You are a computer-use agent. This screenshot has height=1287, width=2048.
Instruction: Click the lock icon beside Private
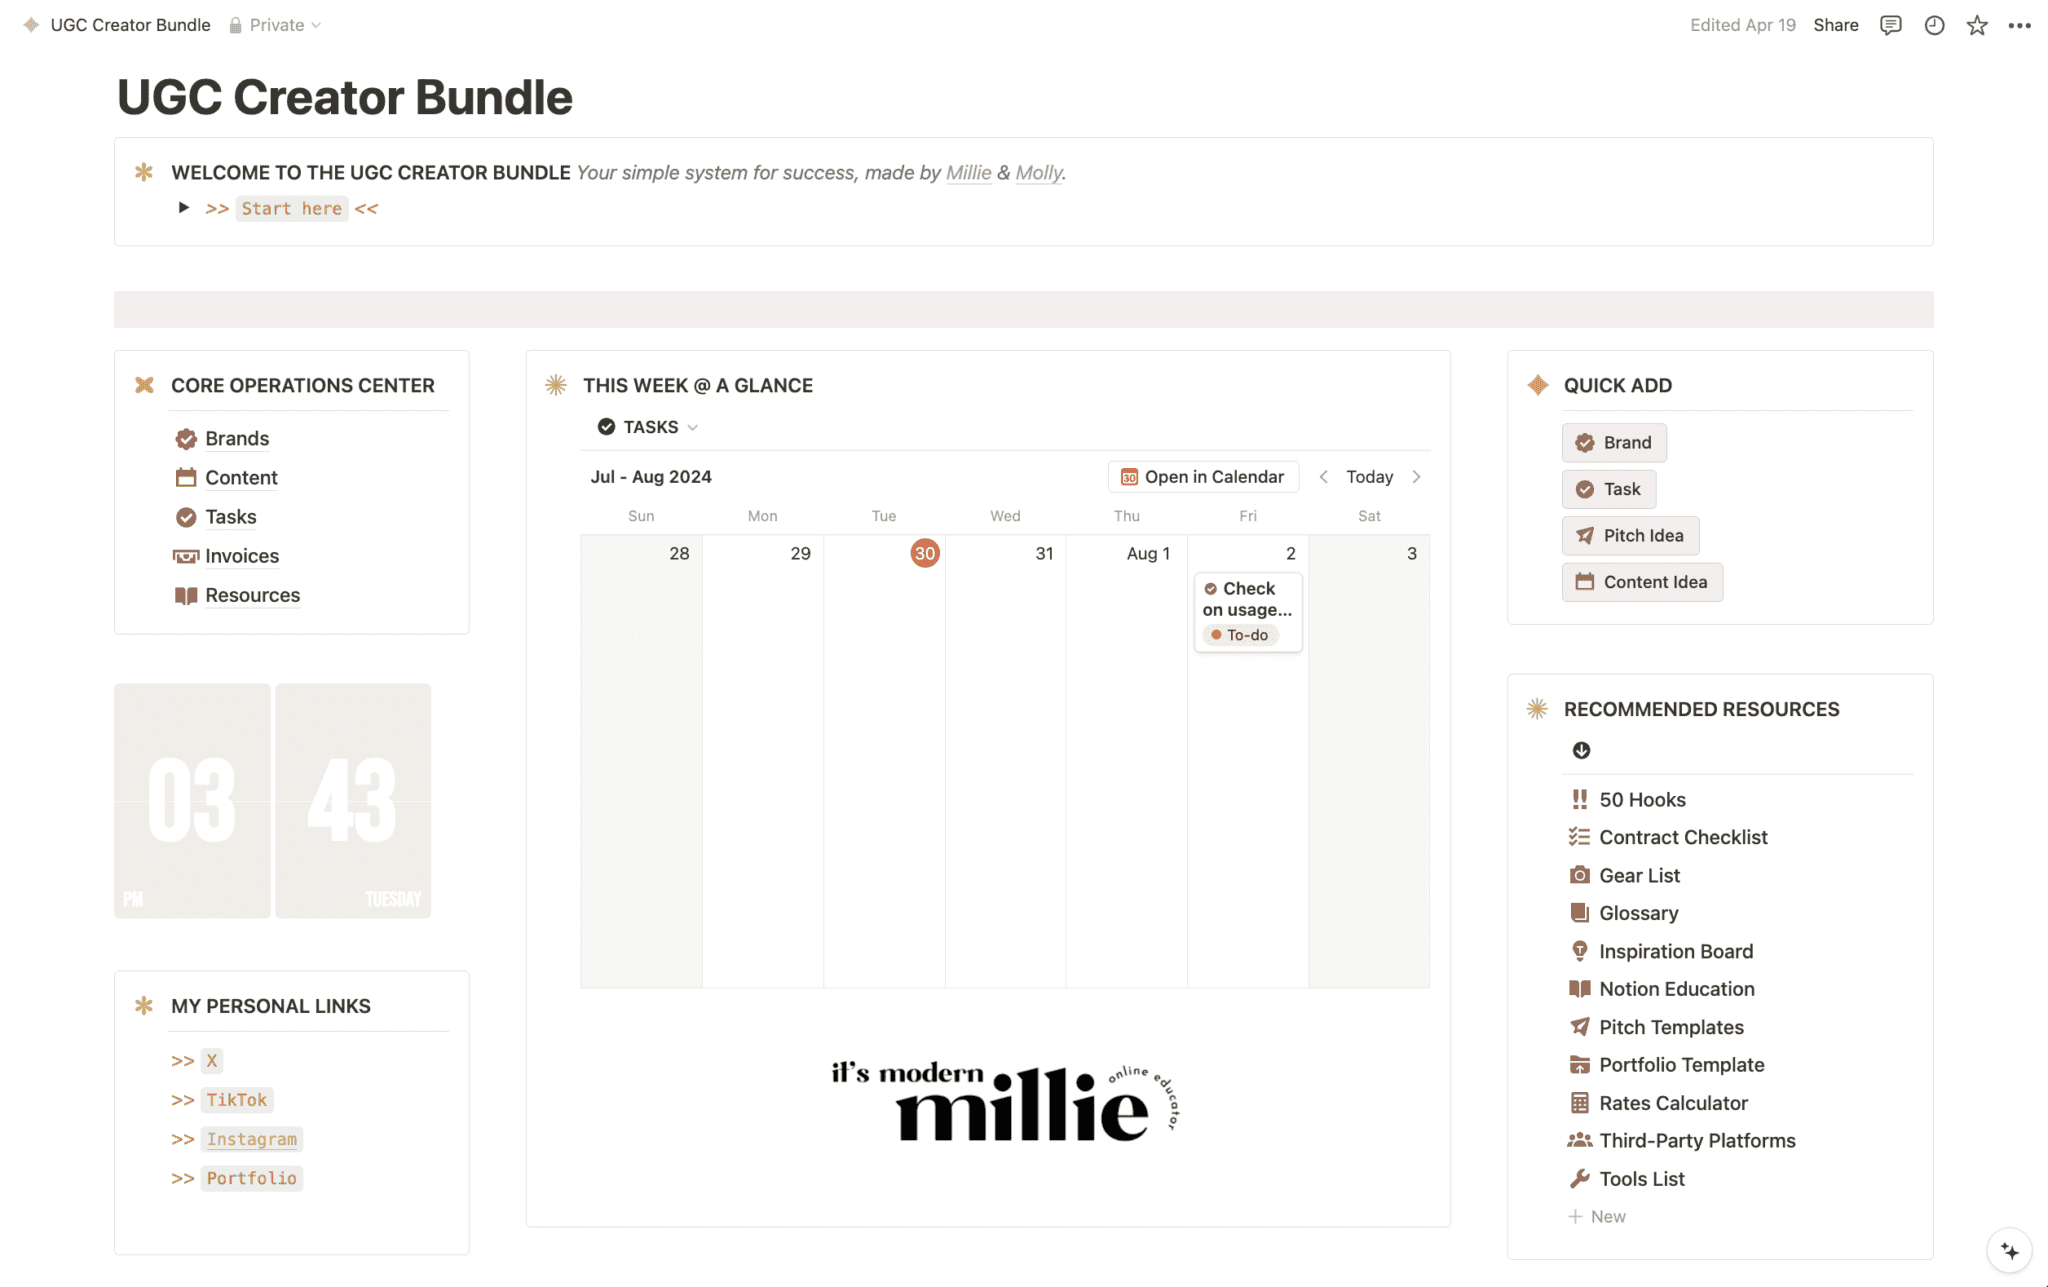pos(234,25)
